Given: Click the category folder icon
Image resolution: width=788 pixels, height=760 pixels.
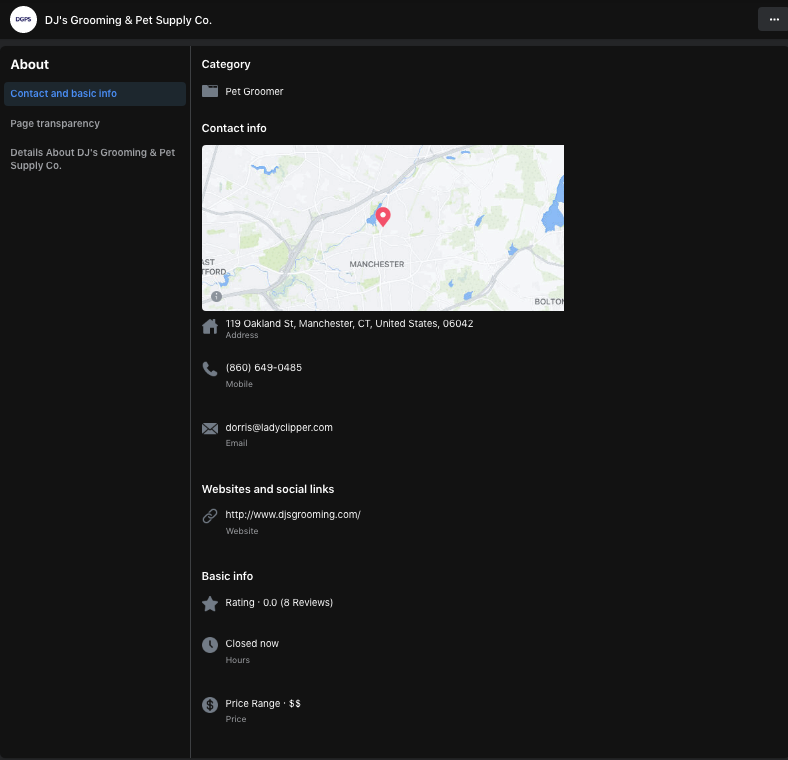Looking at the screenshot, I should 210,91.
